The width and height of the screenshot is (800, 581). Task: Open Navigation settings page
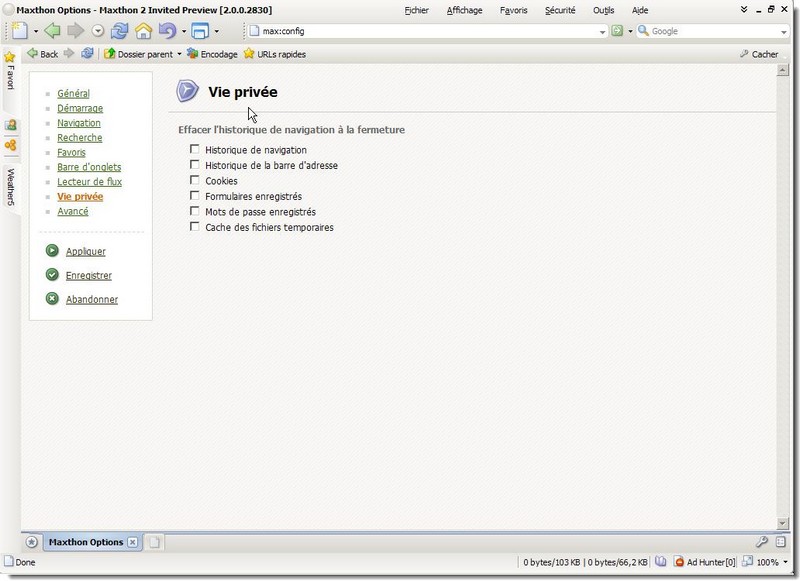point(79,123)
